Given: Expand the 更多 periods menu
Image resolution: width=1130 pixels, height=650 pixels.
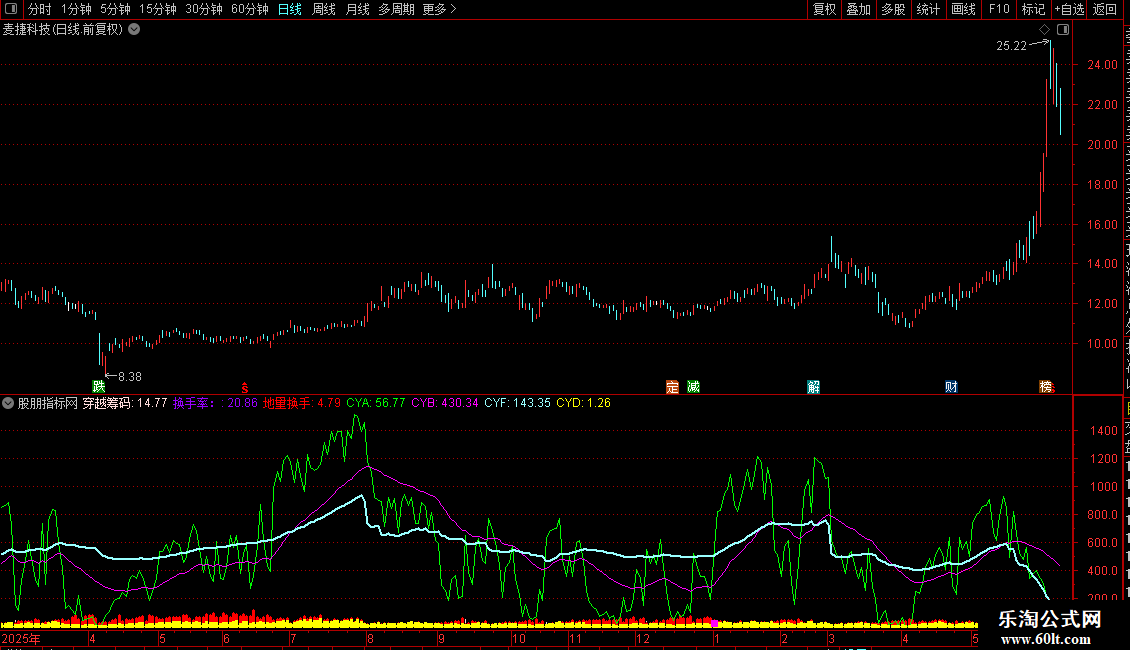Looking at the screenshot, I should coord(440,9).
